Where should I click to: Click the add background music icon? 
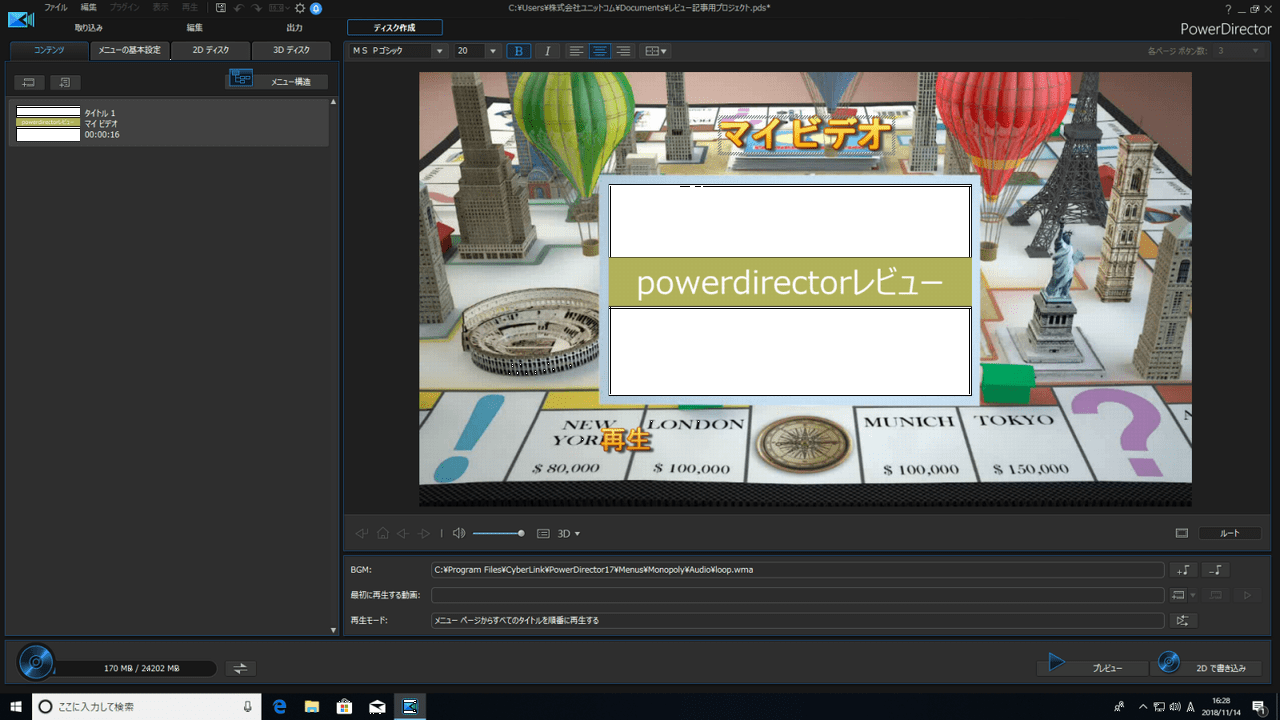point(1183,570)
